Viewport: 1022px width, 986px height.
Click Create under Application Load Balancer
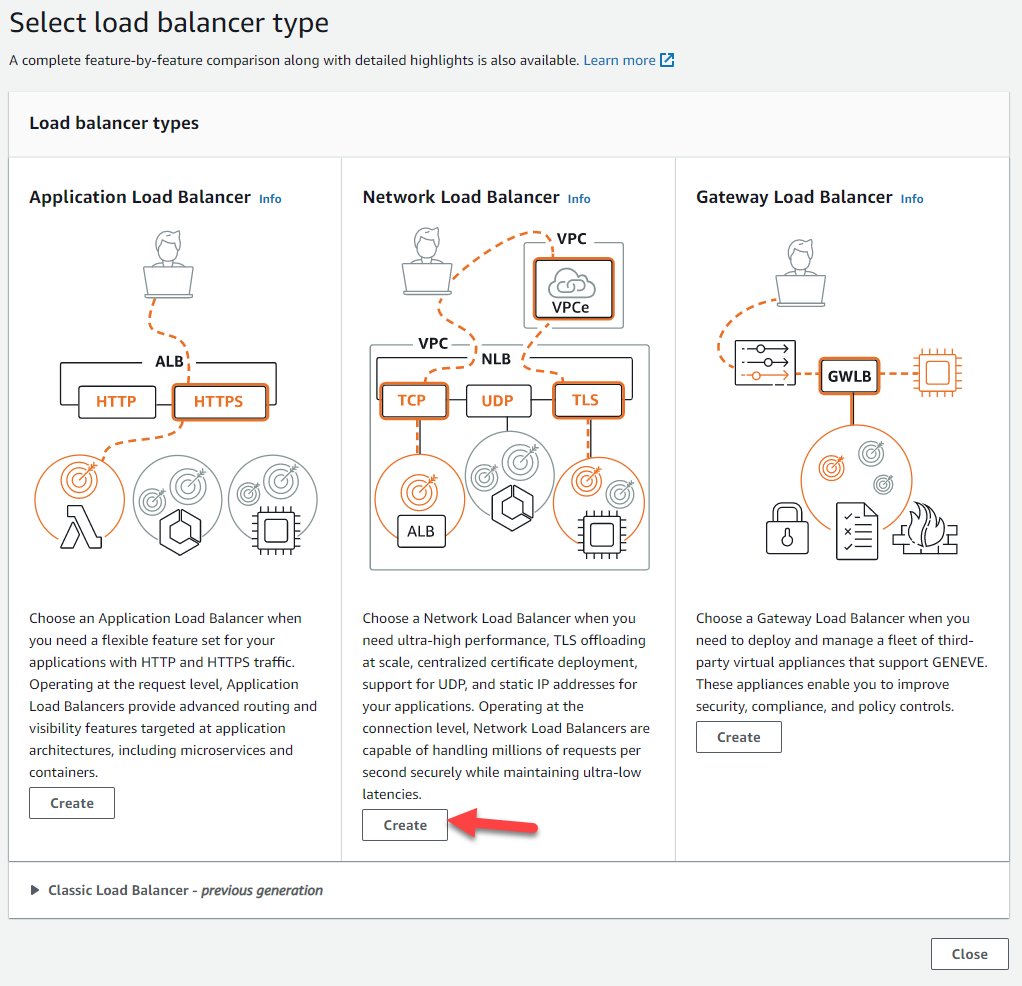click(x=72, y=803)
